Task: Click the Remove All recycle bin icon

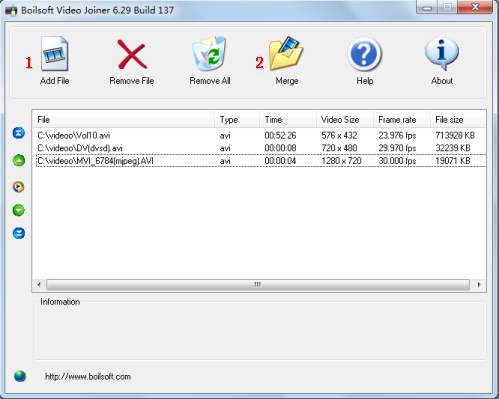Action: tap(209, 53)
